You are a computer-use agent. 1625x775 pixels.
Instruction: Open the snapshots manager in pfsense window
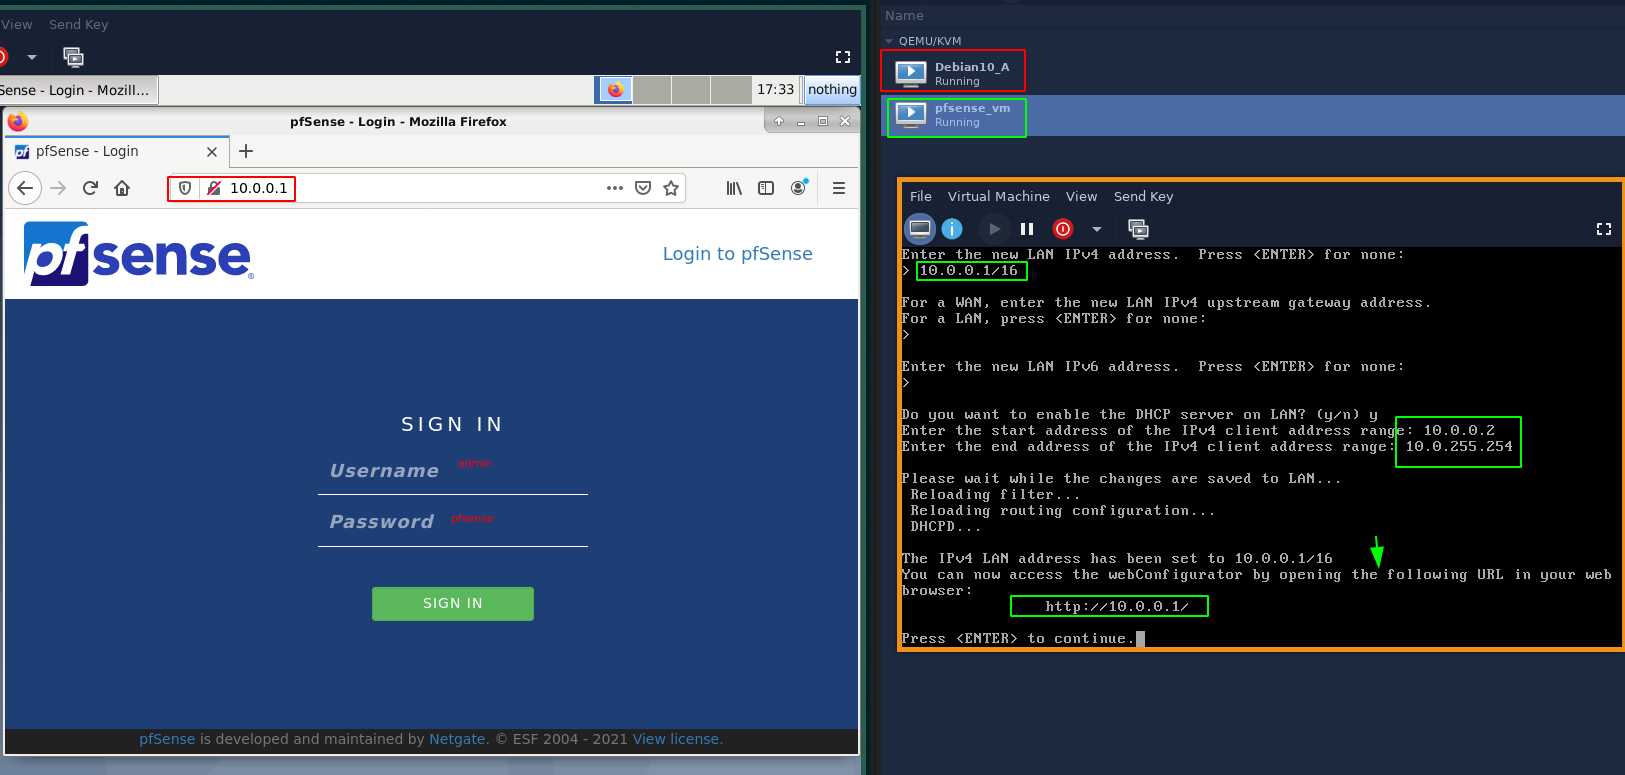pos(1138,229)
